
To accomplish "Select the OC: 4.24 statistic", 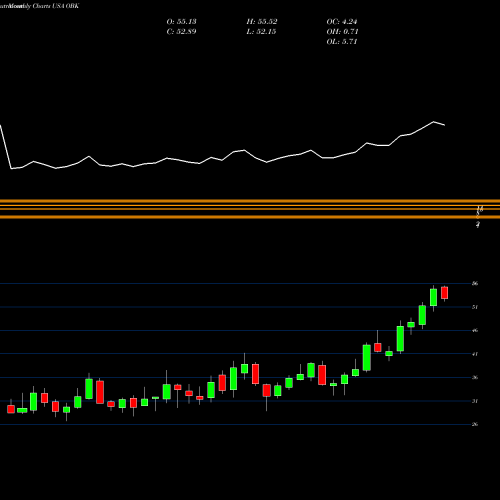I will pos(342,22).
